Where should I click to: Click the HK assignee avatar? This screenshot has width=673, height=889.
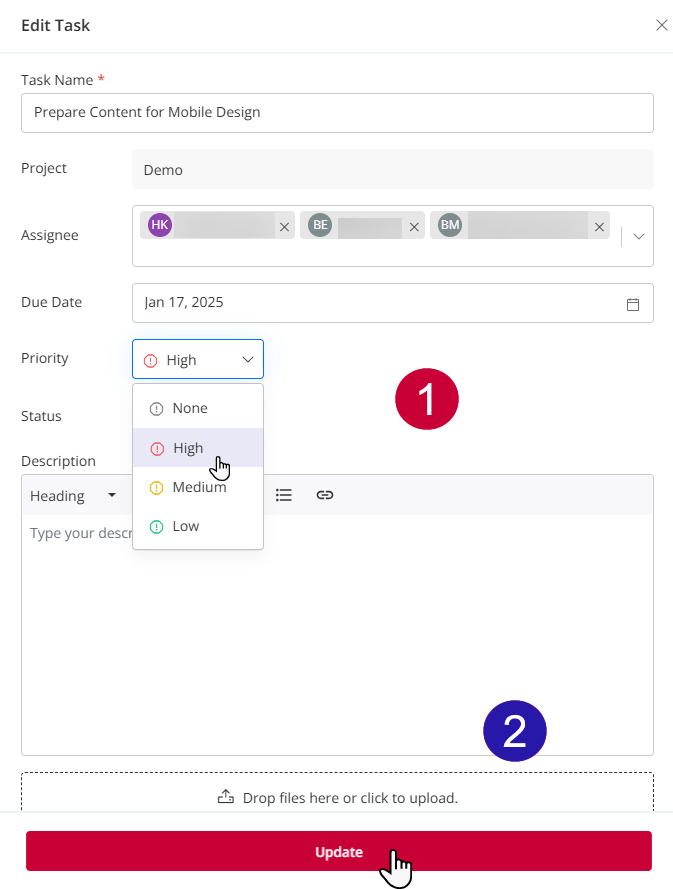[160, 225]
